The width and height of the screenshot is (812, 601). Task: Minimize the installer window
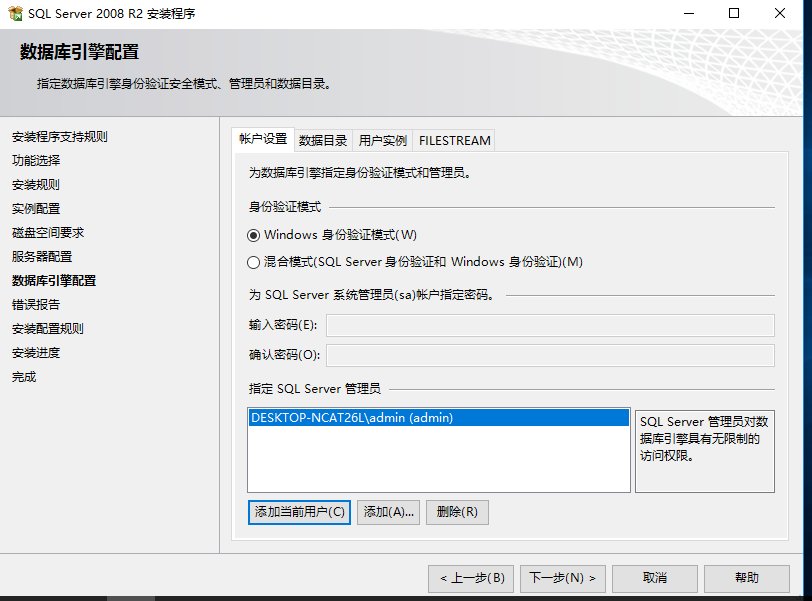pyautogui.click(x=688, y=14)
